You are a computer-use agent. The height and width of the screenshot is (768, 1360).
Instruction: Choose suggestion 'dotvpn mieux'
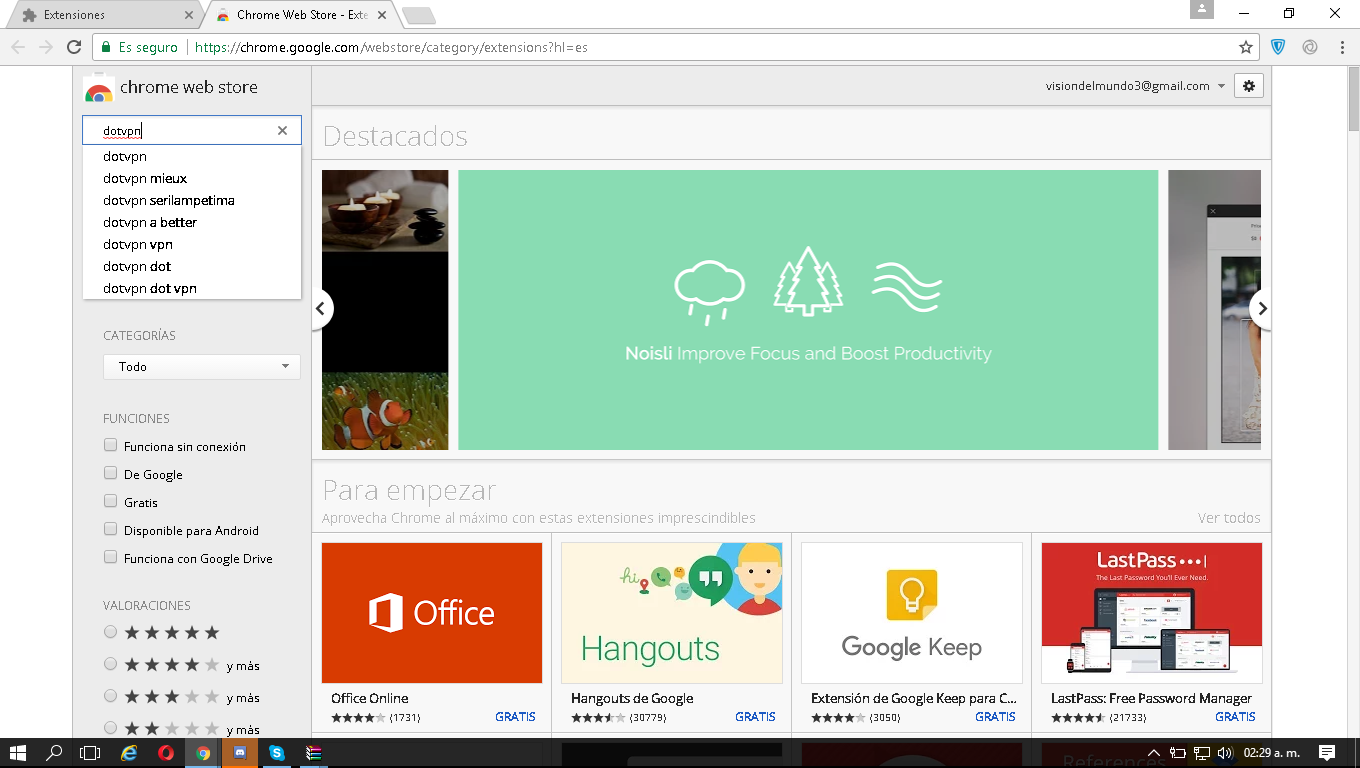pos(192,178)
